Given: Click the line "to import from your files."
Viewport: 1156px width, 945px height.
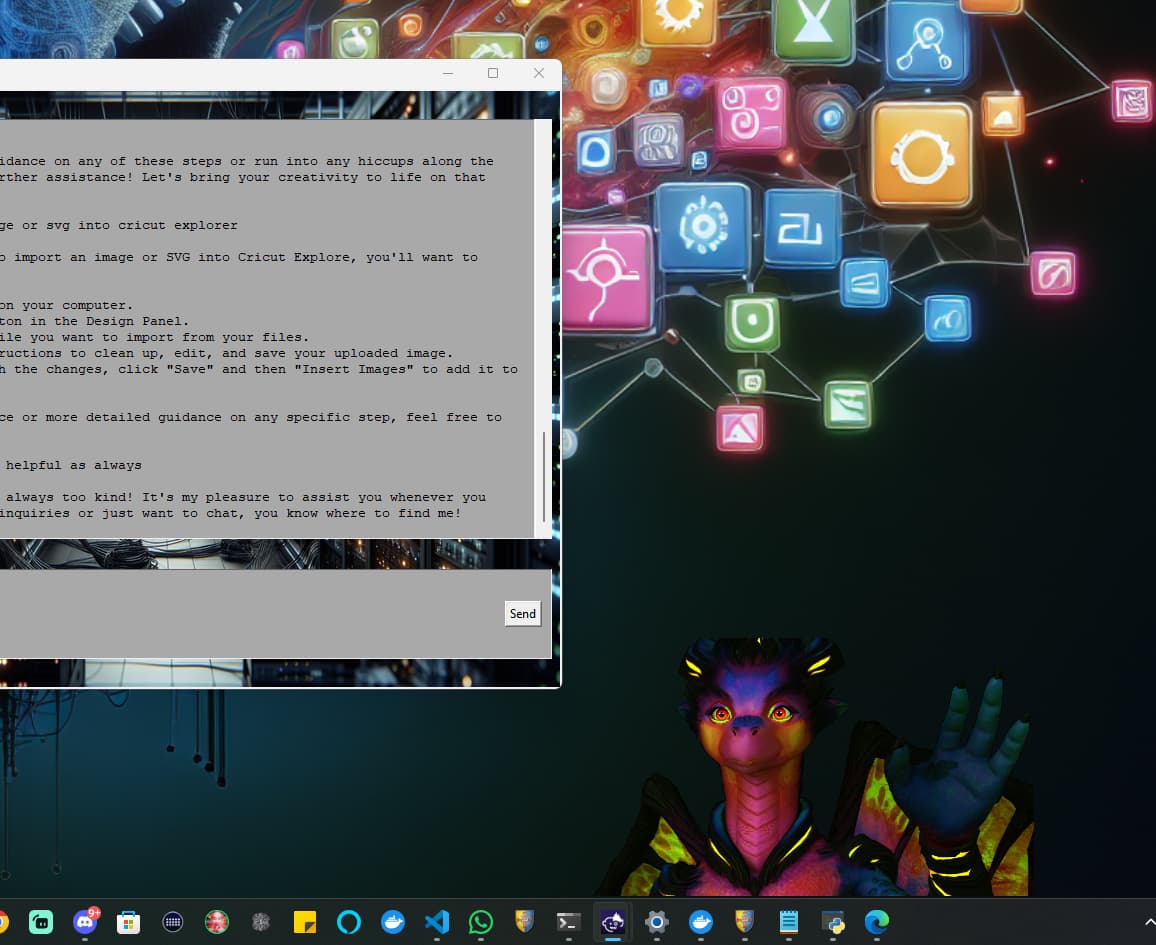Looking at the screenshot, I should point(154,338).
